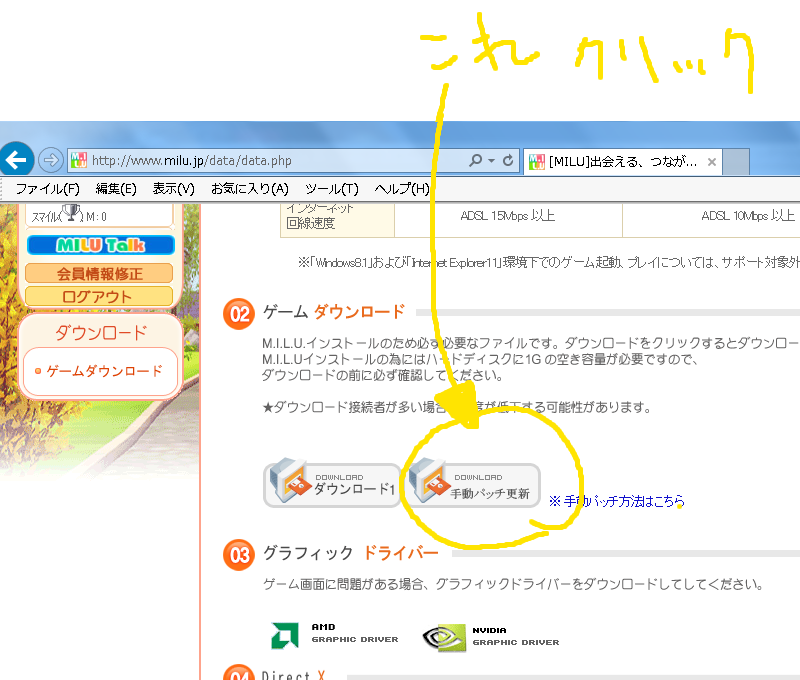Close the [MILU] browser tab
Screen dimensions: 800x680
tap(712, 162)
